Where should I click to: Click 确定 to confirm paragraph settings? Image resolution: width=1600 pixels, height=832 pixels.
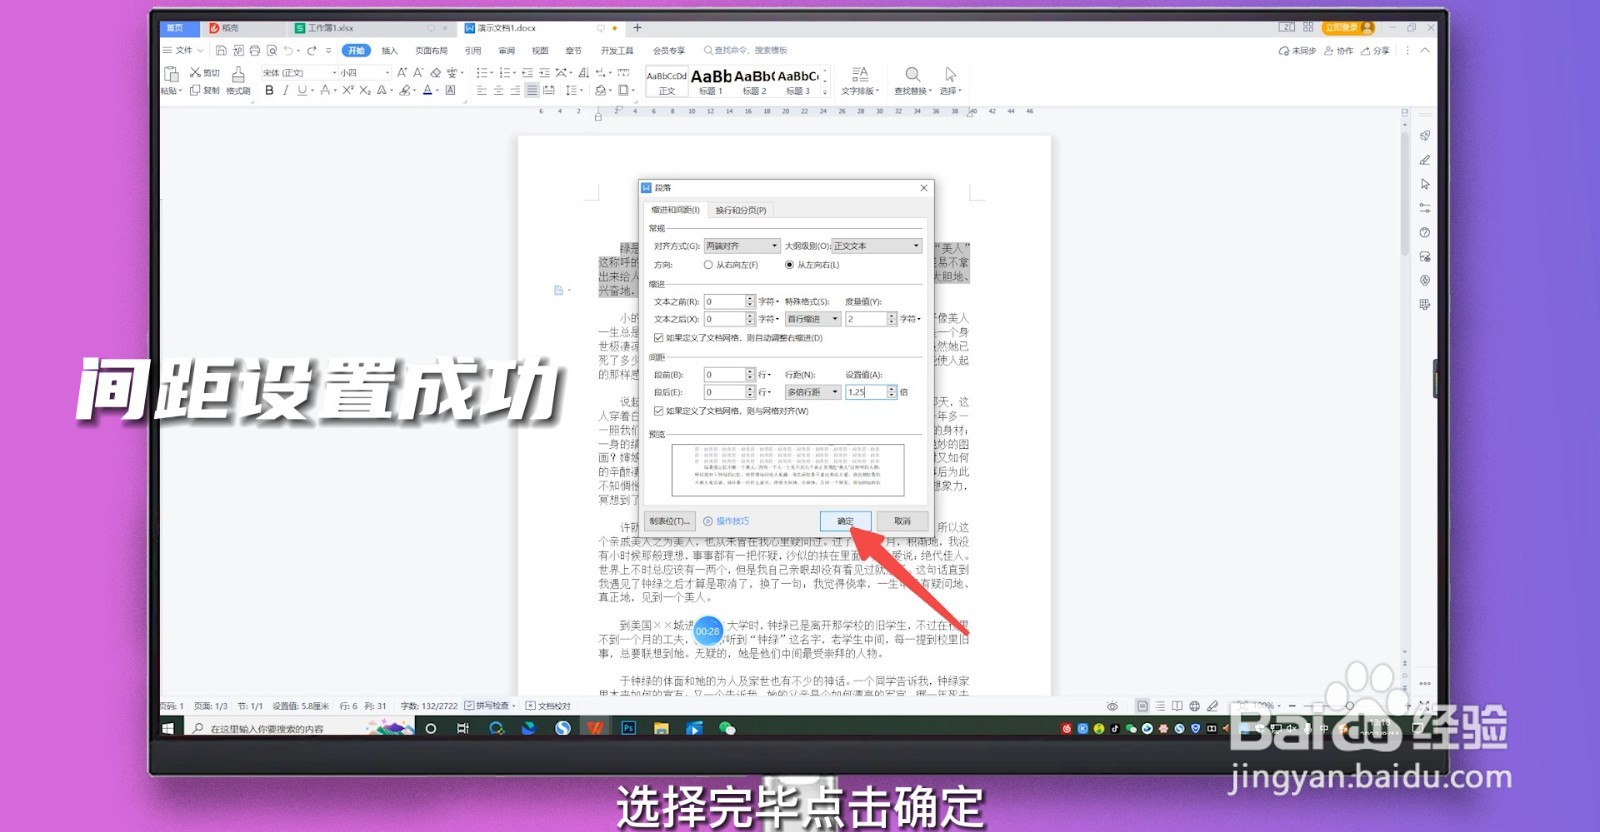[x=845, y=521]
